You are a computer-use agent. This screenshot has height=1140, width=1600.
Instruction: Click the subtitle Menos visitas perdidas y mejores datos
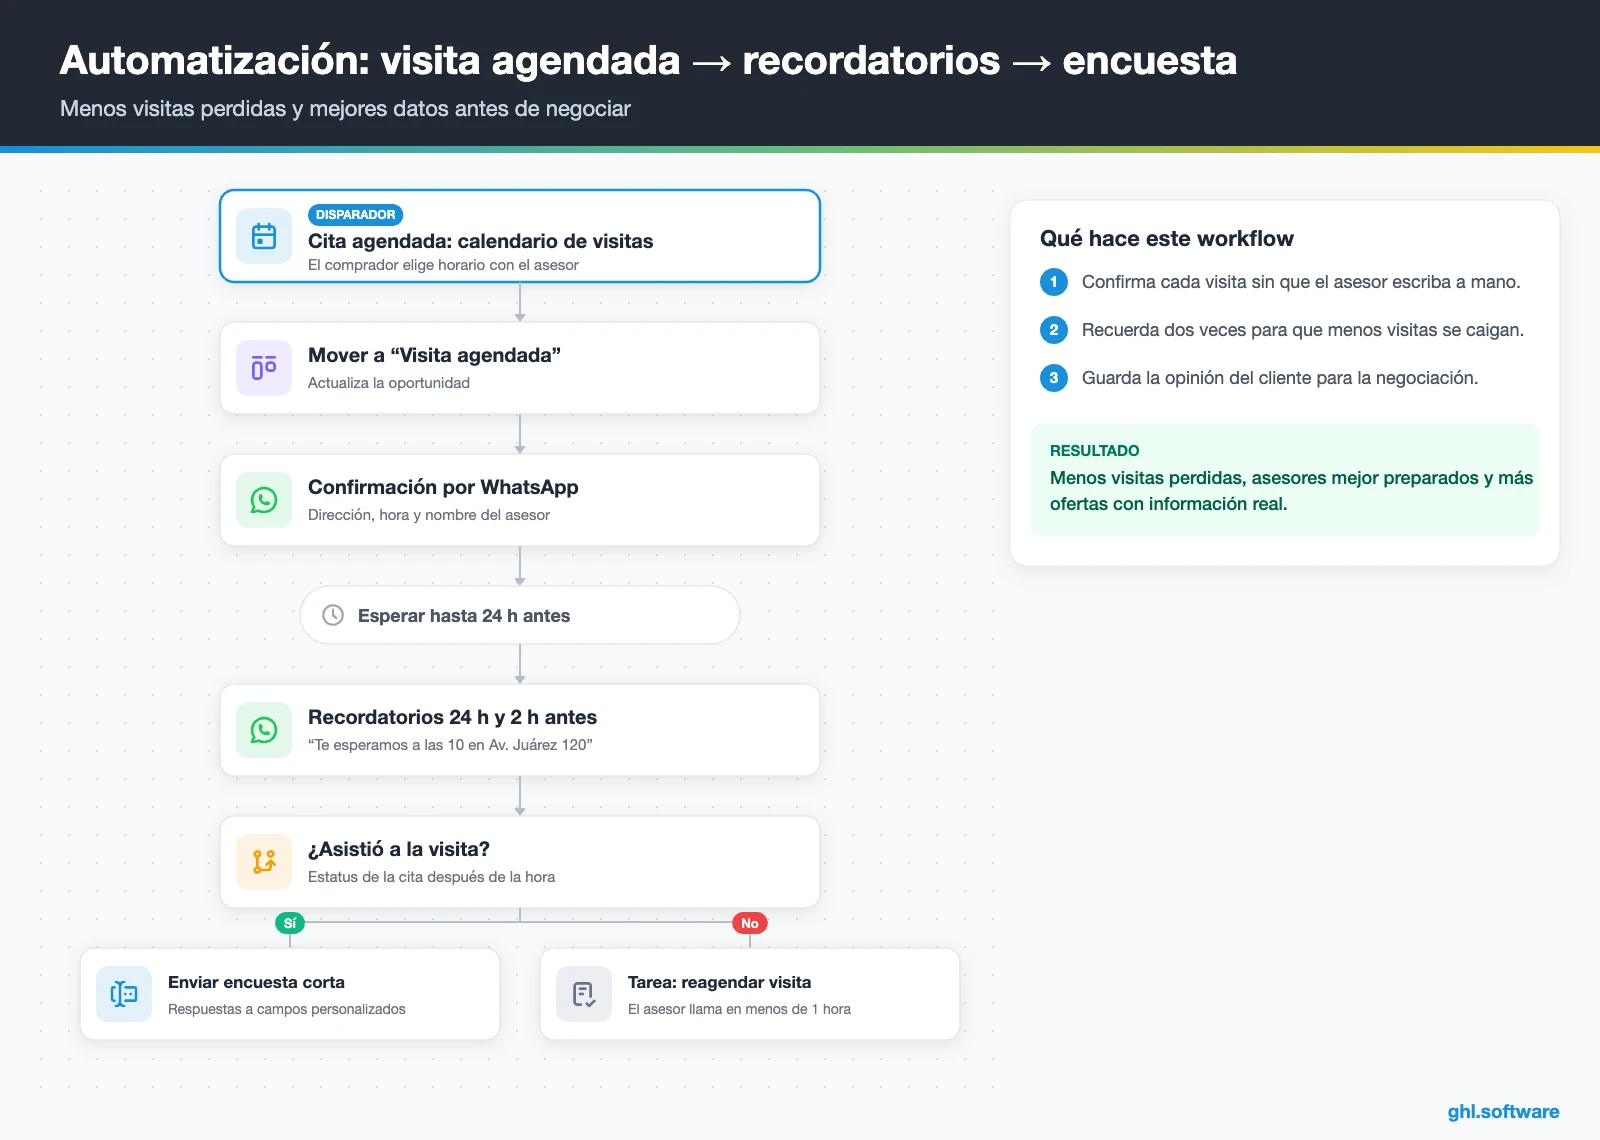point(345,109)
